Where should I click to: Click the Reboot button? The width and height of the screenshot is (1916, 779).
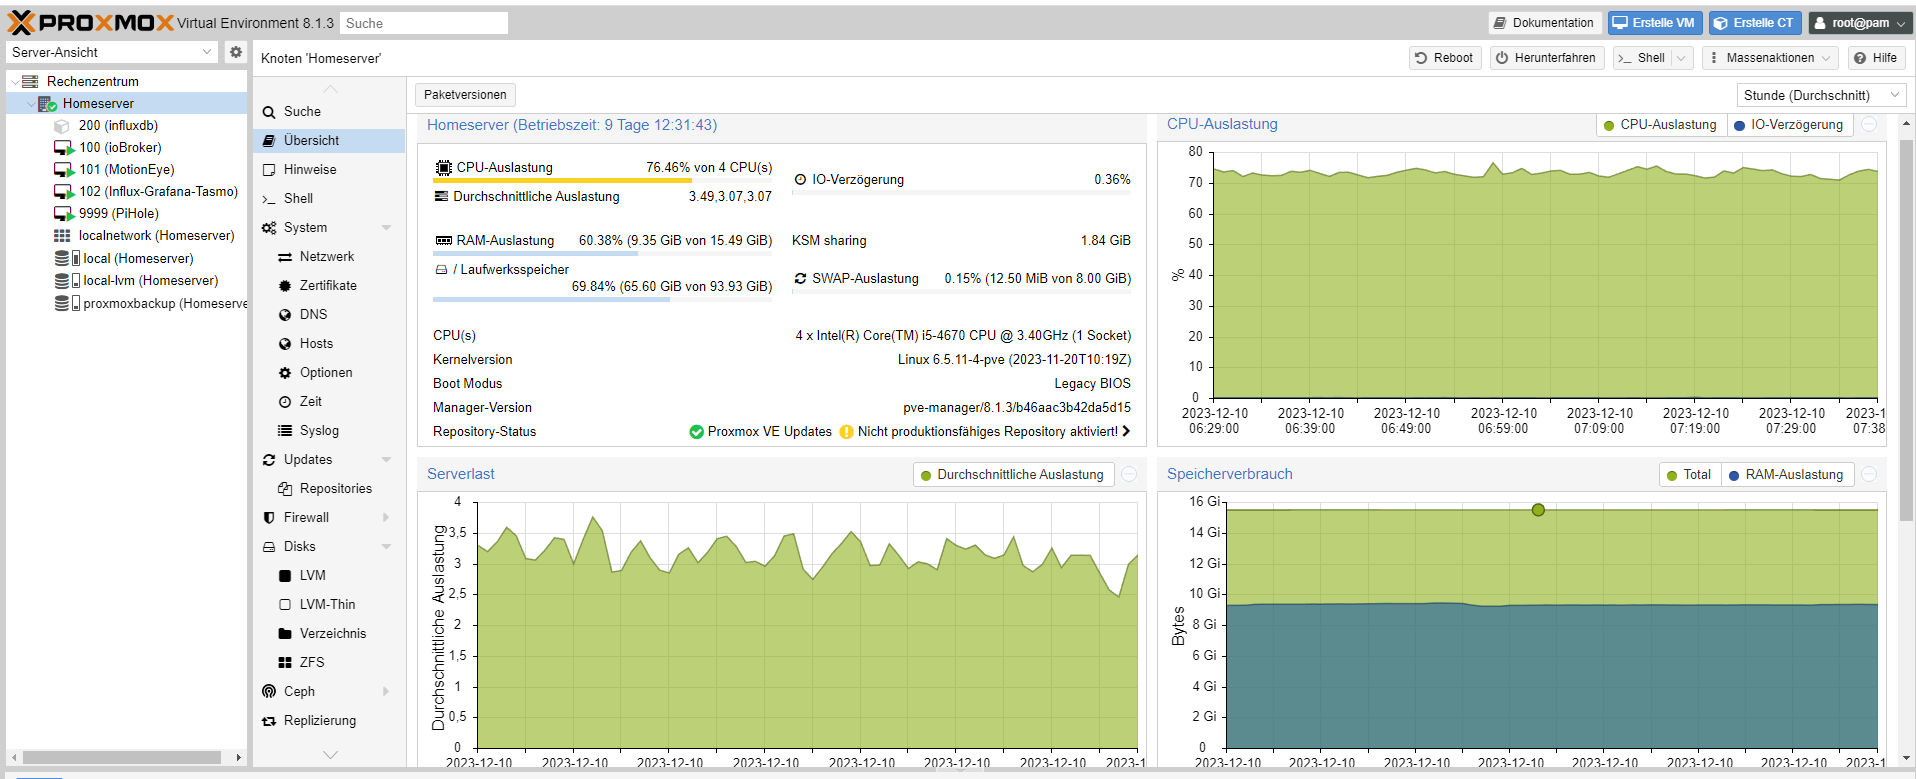point(1444,58)
